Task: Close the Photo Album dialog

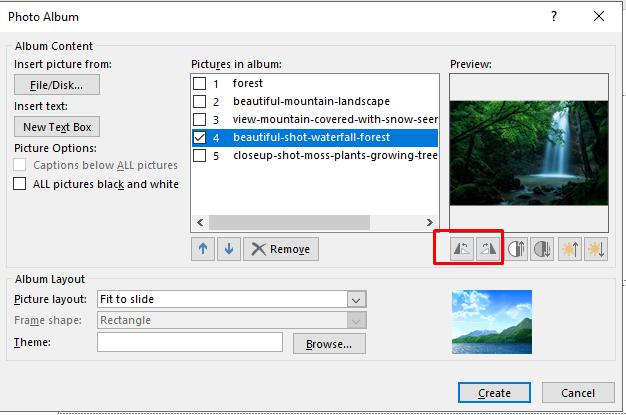Action: point(598,16)
